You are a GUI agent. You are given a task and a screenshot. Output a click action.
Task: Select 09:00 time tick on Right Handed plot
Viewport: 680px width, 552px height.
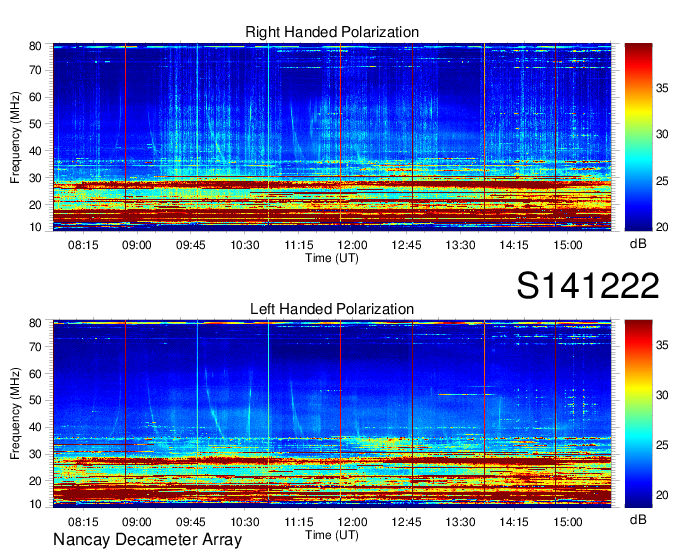coord(137,245)
